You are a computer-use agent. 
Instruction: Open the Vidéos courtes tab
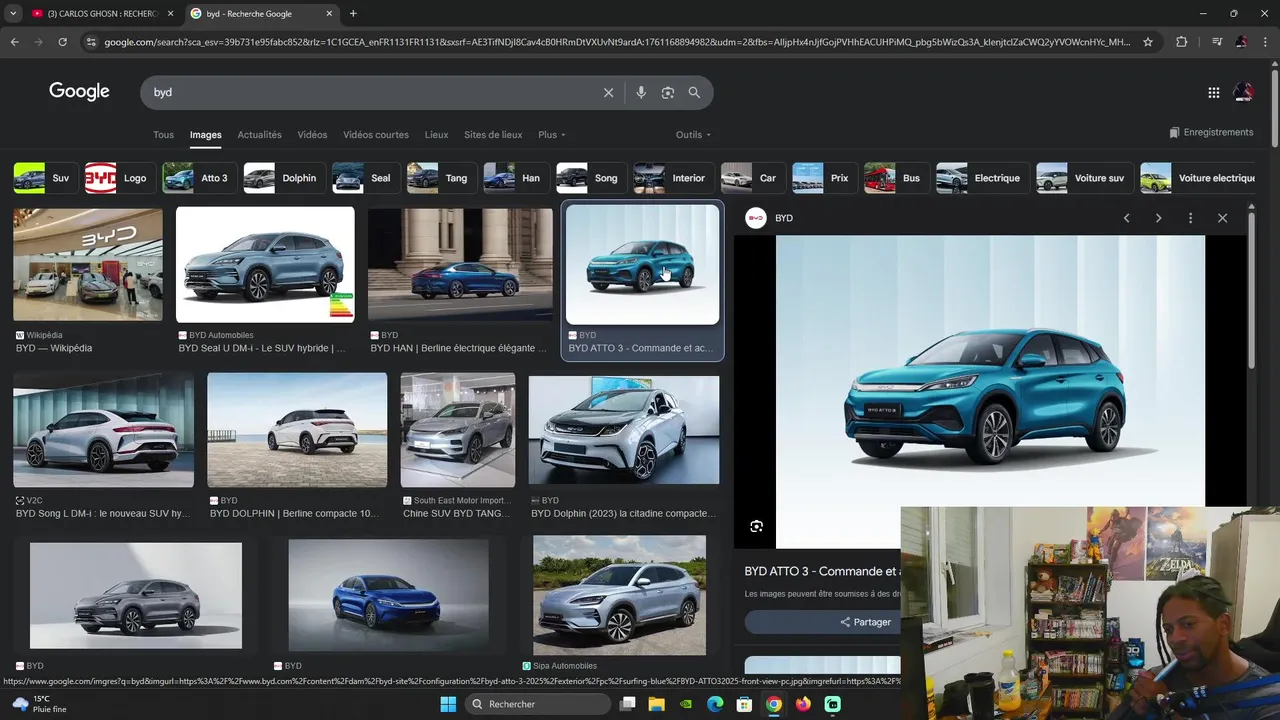point(376,135)
